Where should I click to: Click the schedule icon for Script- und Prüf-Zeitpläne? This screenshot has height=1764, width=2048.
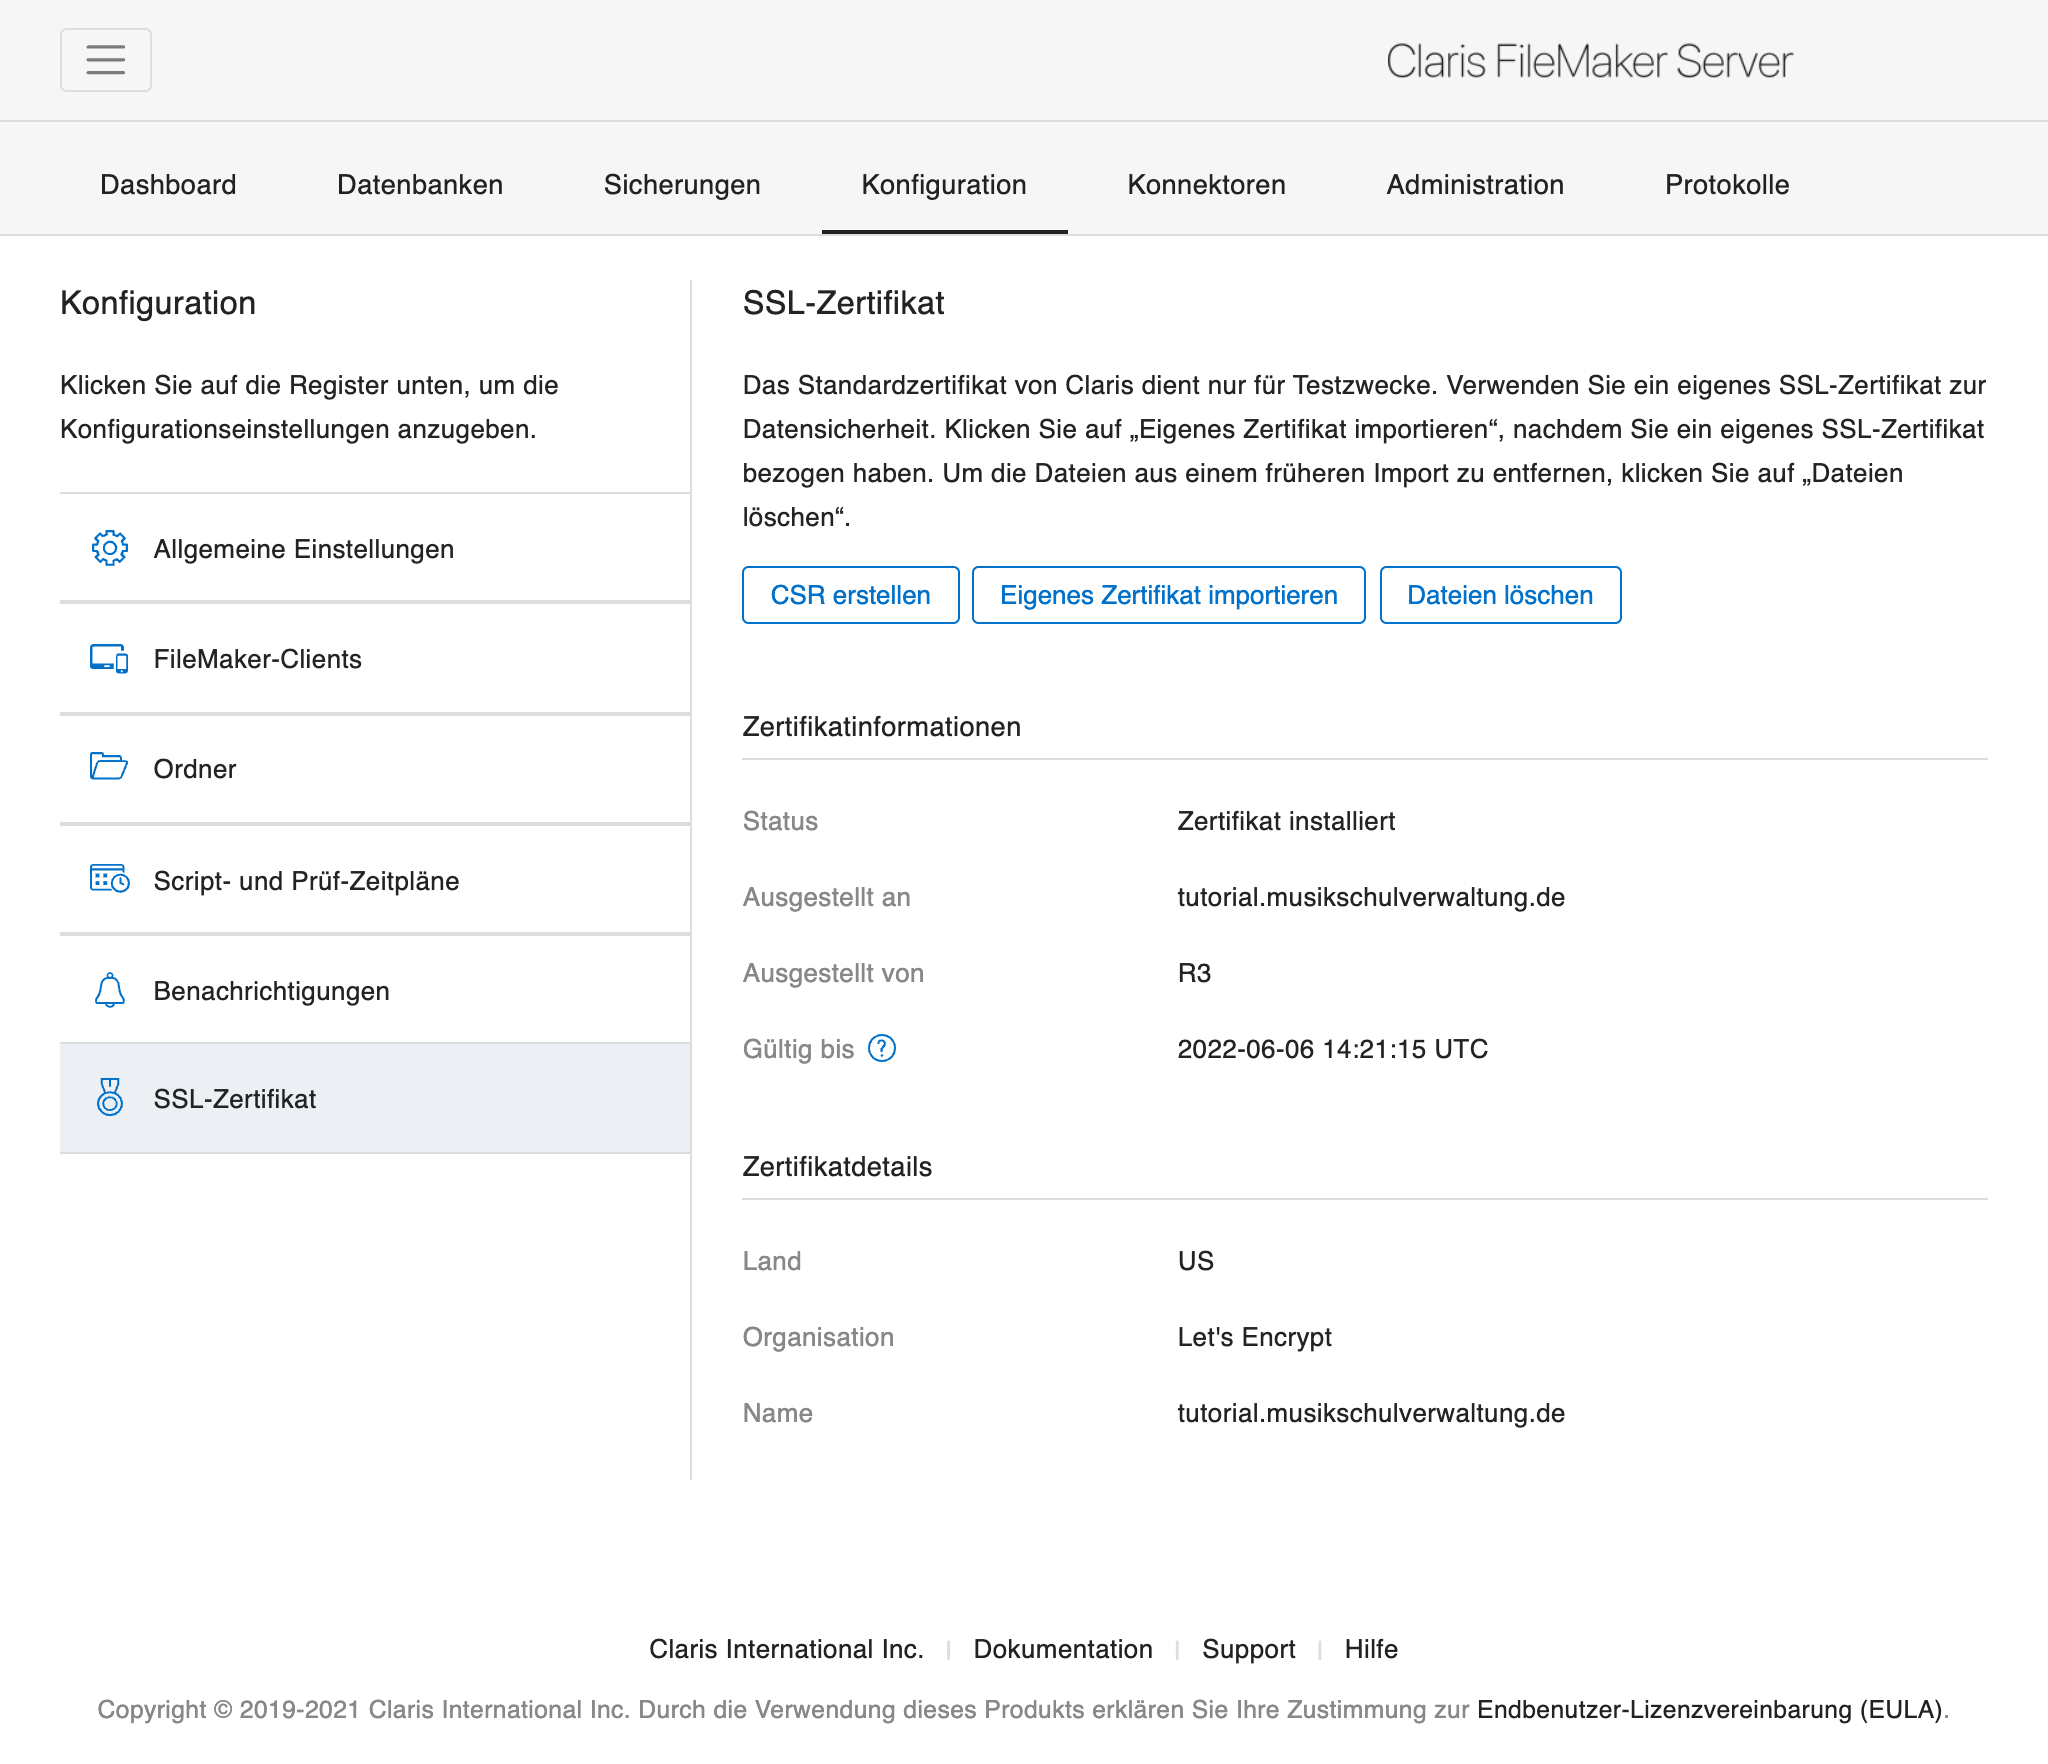110,879
